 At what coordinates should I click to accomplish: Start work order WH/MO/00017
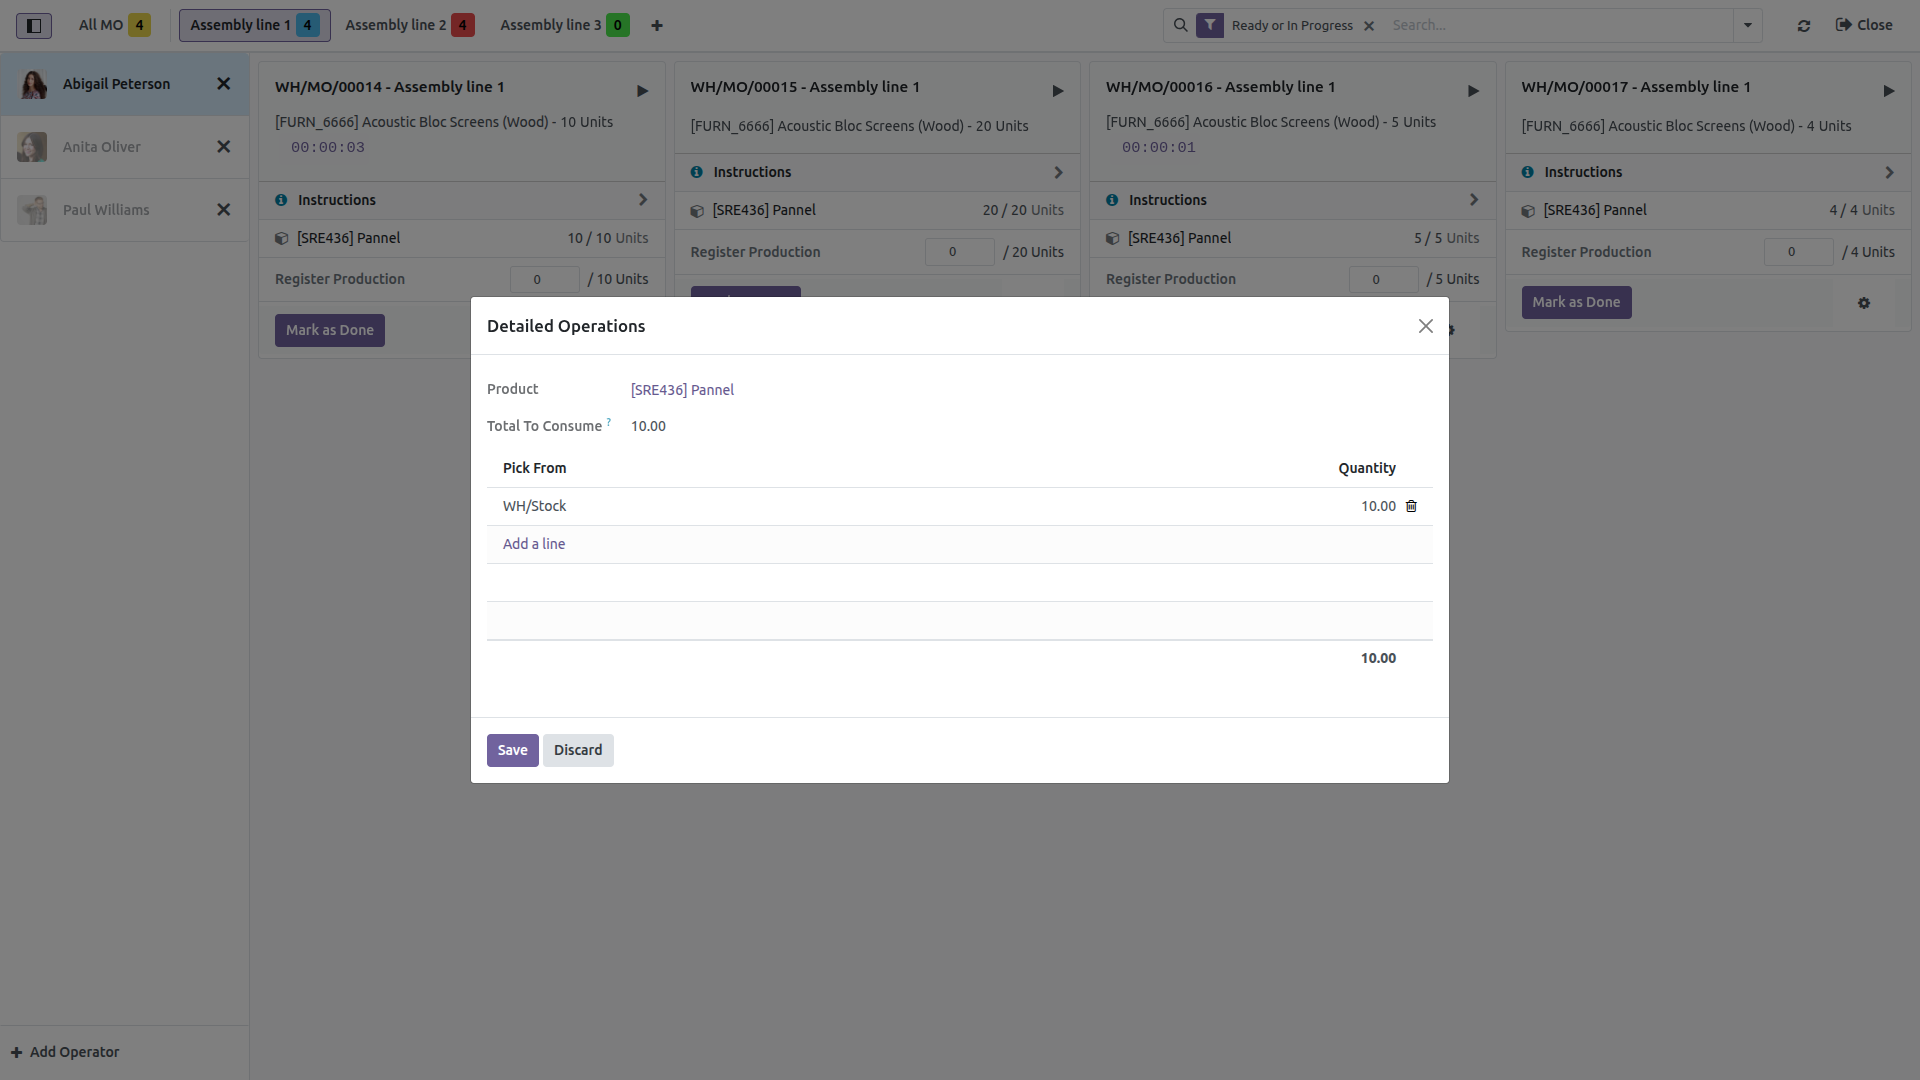pos(1889,91)
